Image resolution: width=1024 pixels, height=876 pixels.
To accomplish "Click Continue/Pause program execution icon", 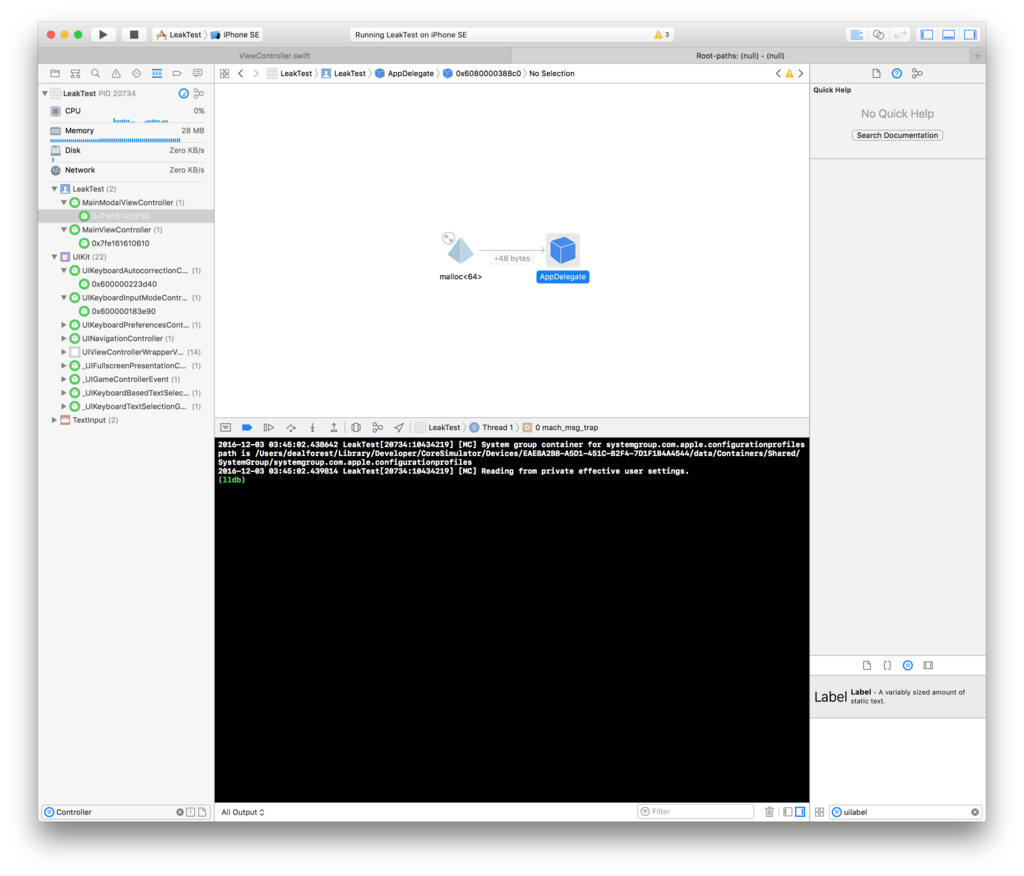I will pyautogui.click(x=268, y=427).
